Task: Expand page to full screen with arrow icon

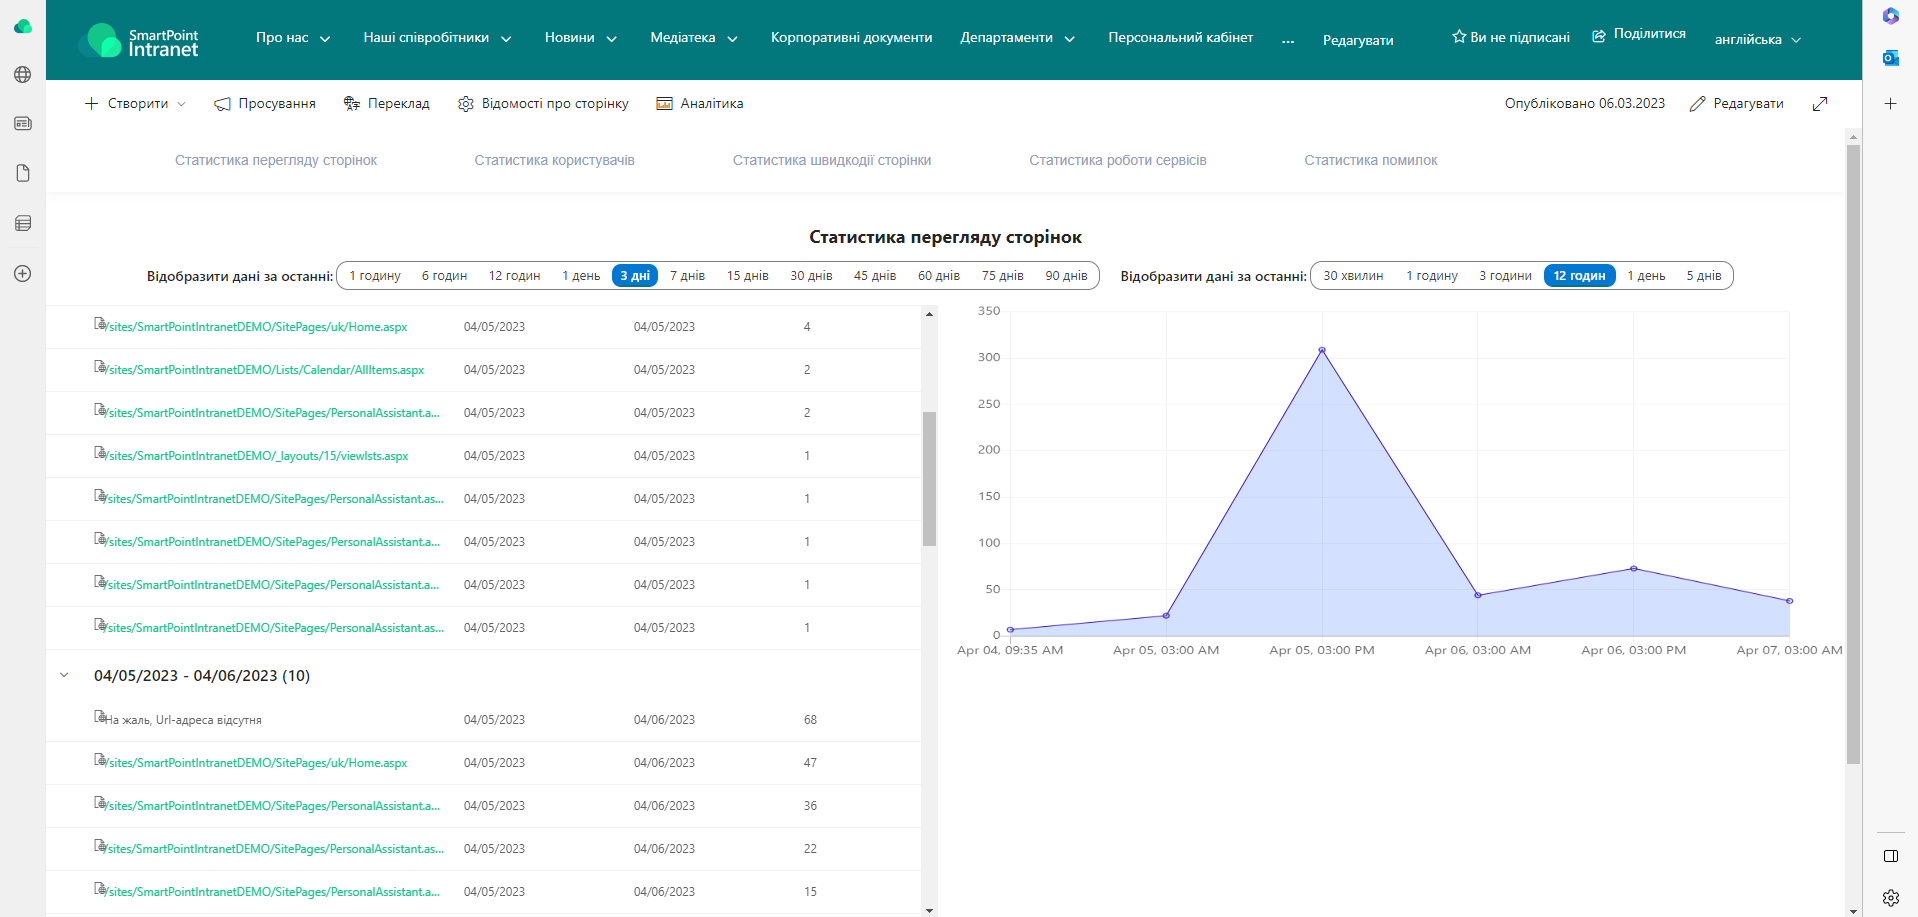Action: point(1820,104)
